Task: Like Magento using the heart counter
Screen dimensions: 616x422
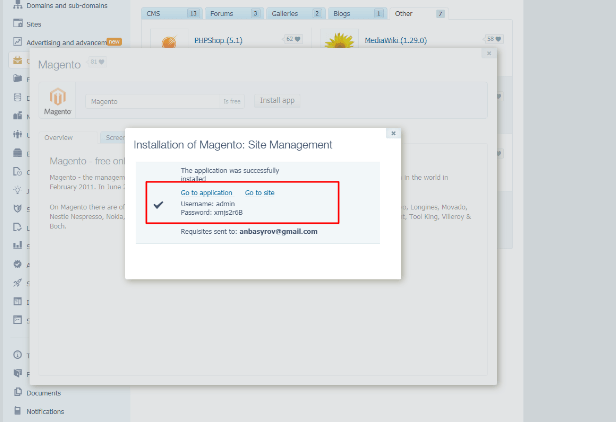Action: pos(98,62)
